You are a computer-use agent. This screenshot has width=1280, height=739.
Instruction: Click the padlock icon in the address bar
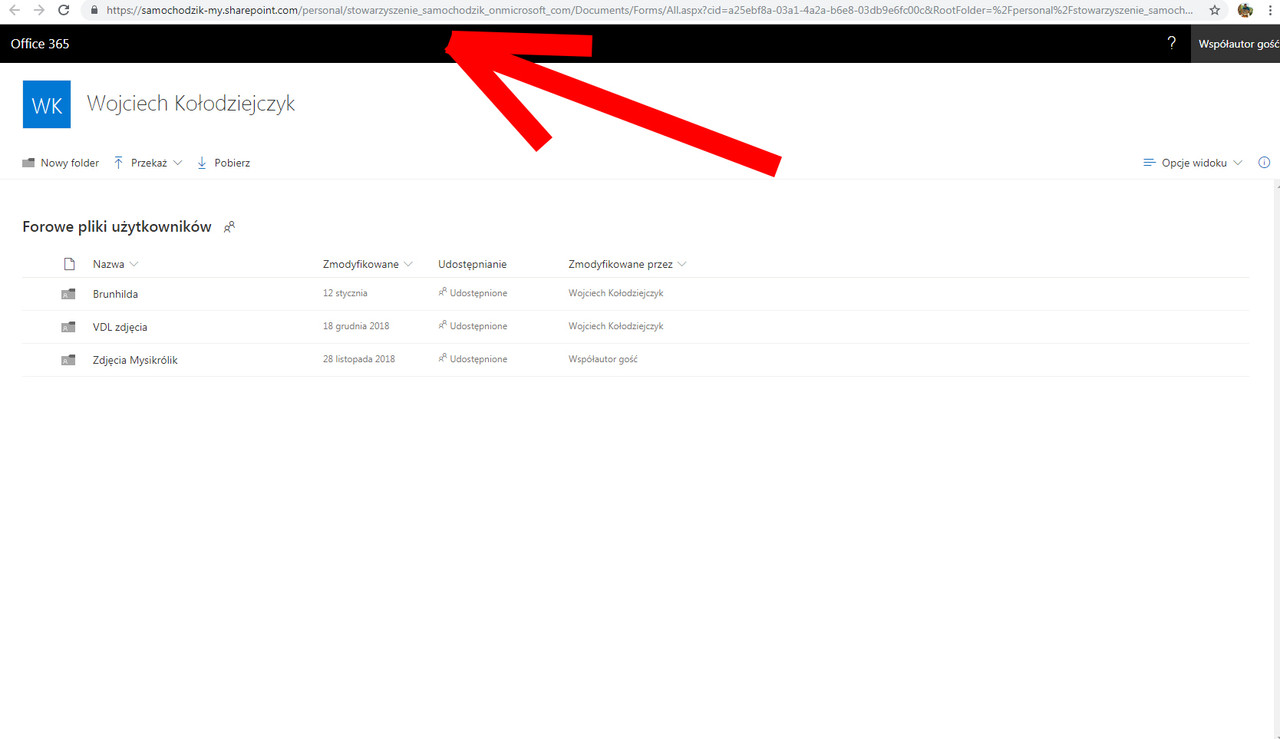(x=93, y=11)
